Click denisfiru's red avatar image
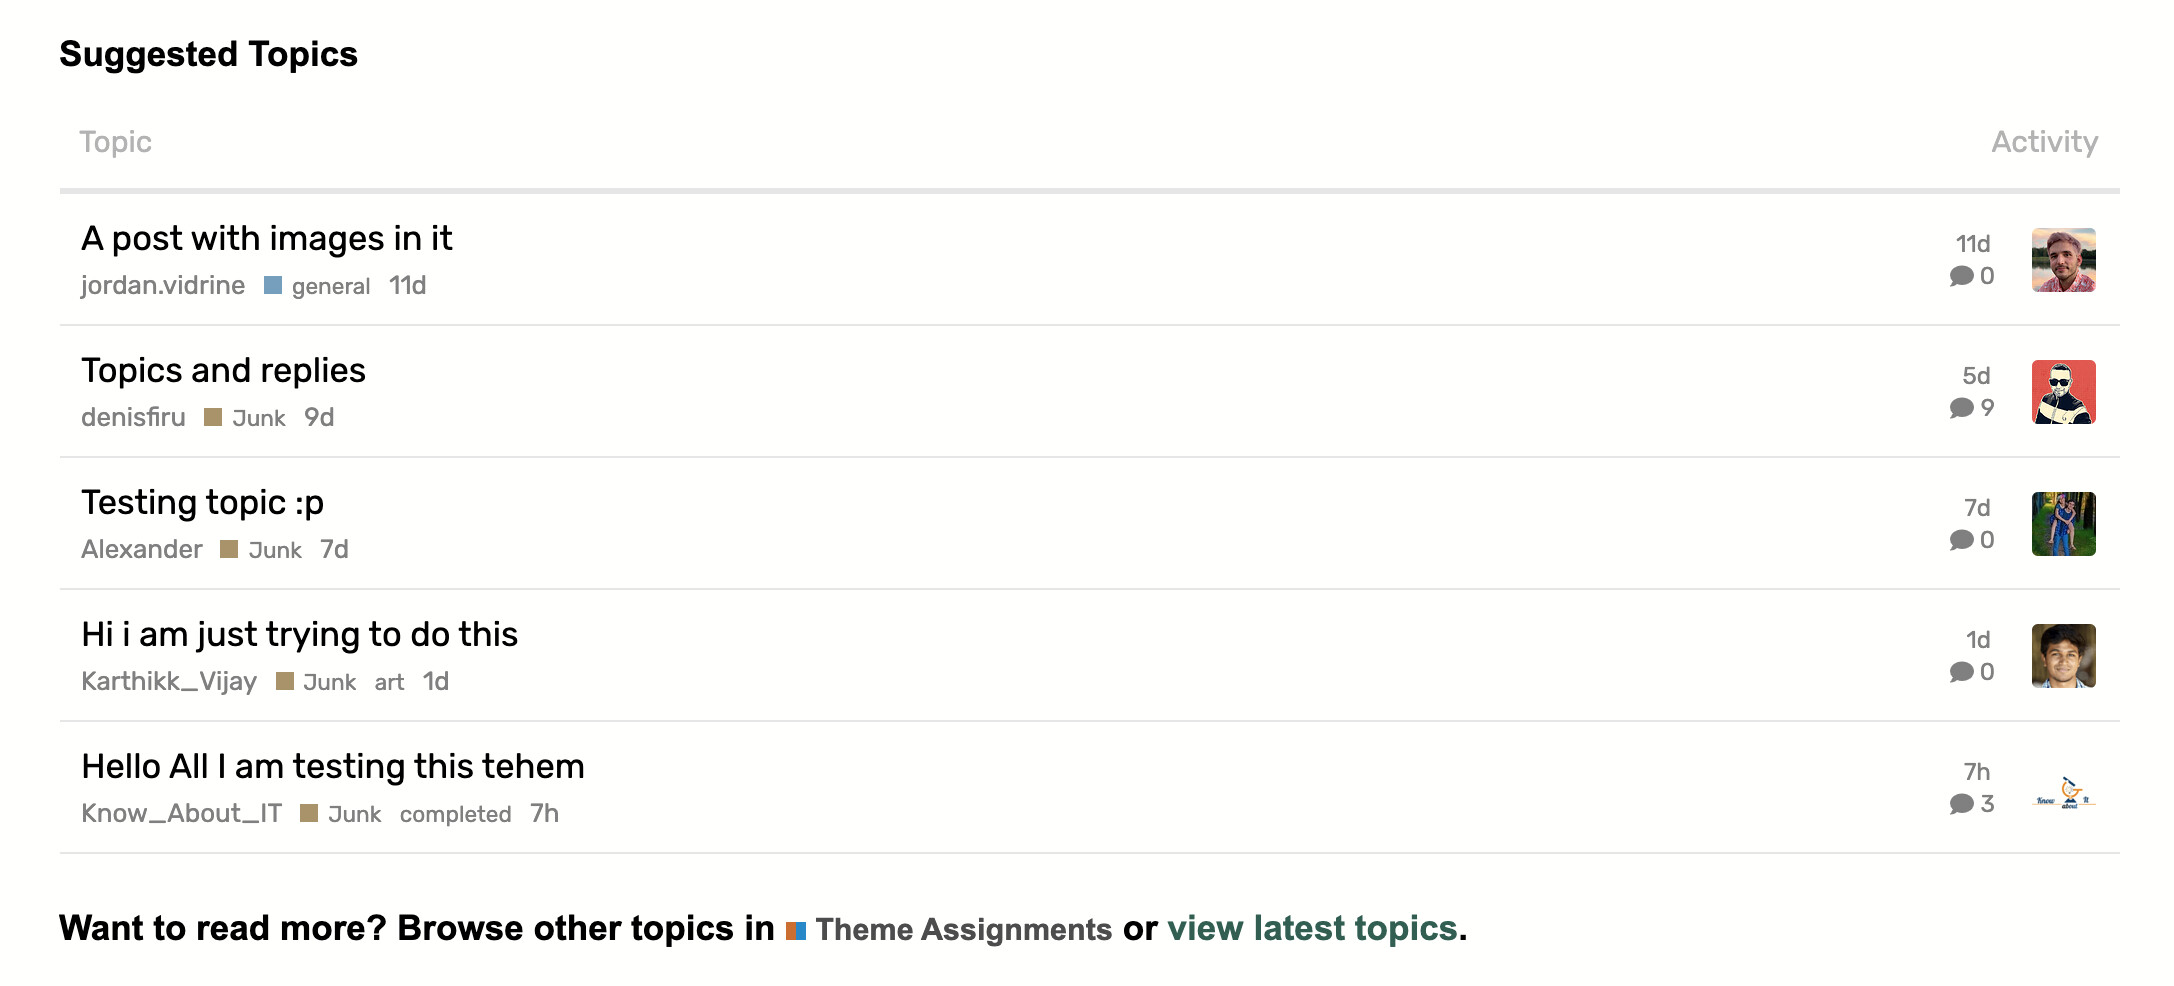The image size is (2174, 986). click(x=2063, y=392)
